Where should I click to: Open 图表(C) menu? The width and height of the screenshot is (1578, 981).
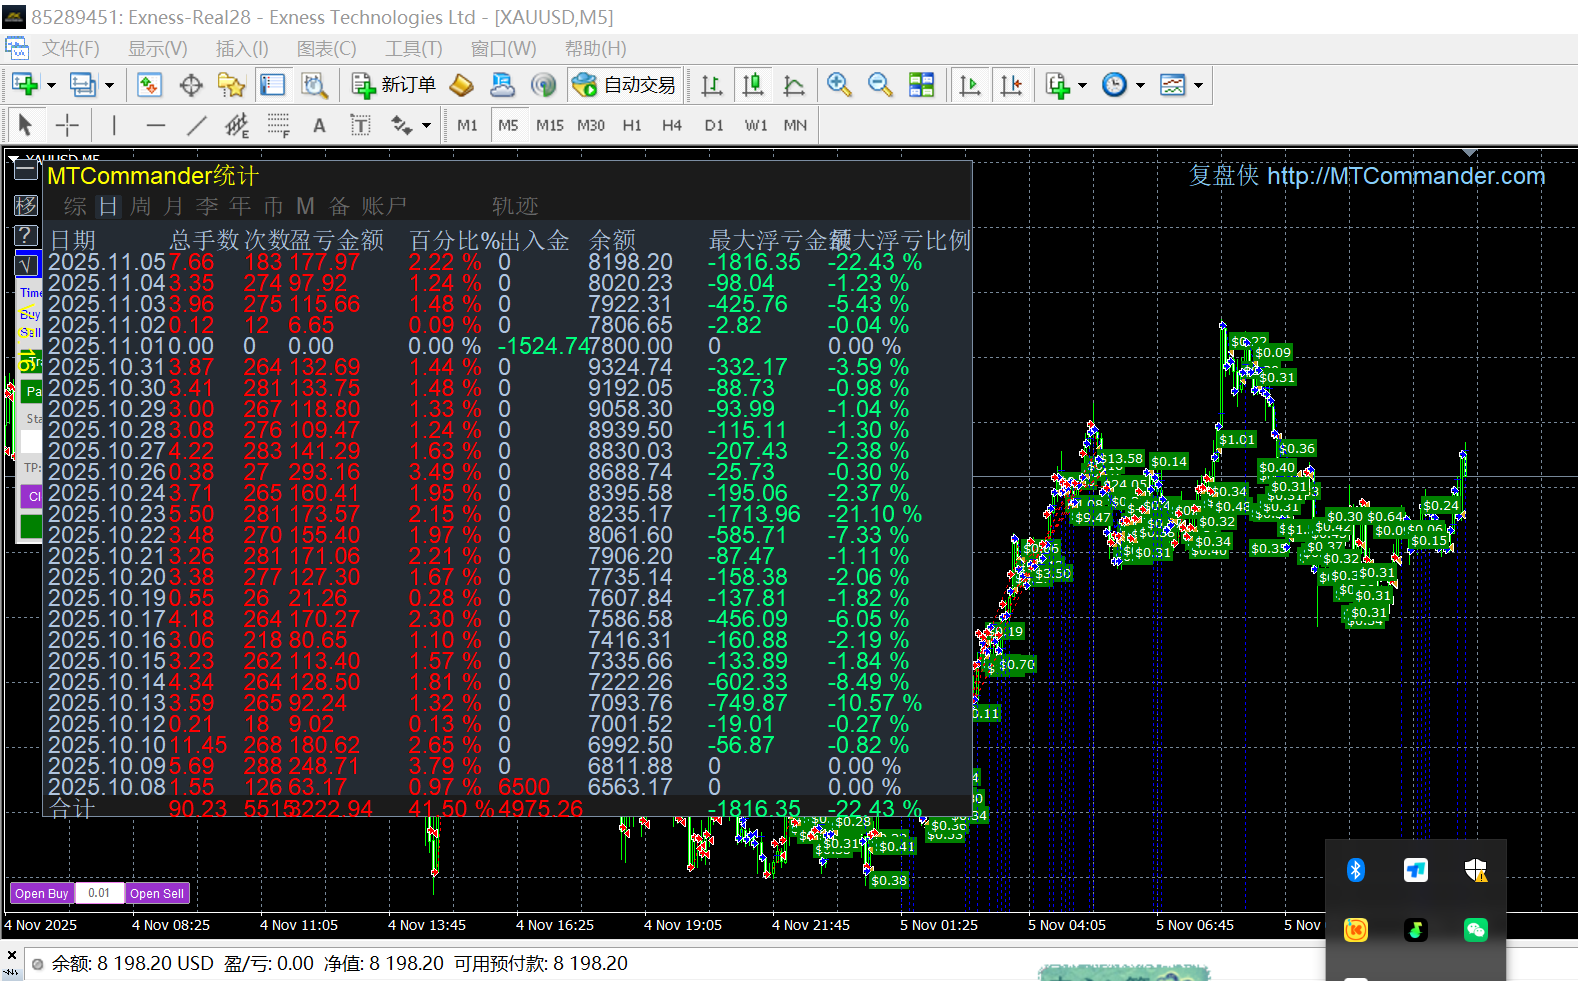click(326, 48)
